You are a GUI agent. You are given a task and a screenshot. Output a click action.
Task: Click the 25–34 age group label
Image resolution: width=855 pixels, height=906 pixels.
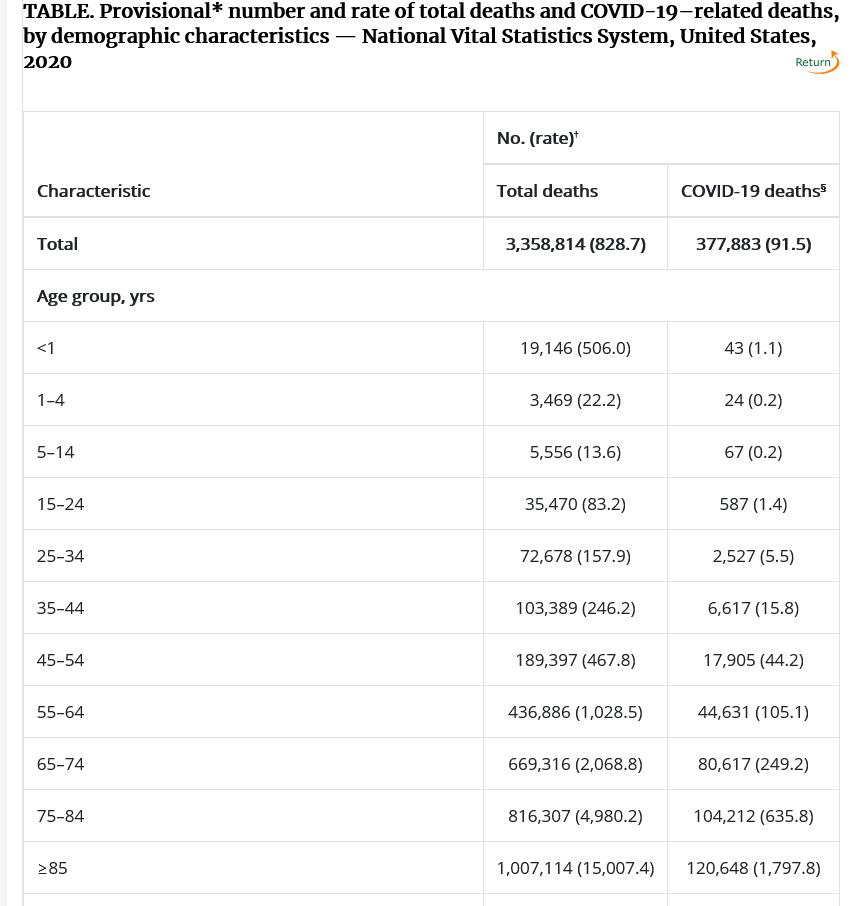pos(60,556)
